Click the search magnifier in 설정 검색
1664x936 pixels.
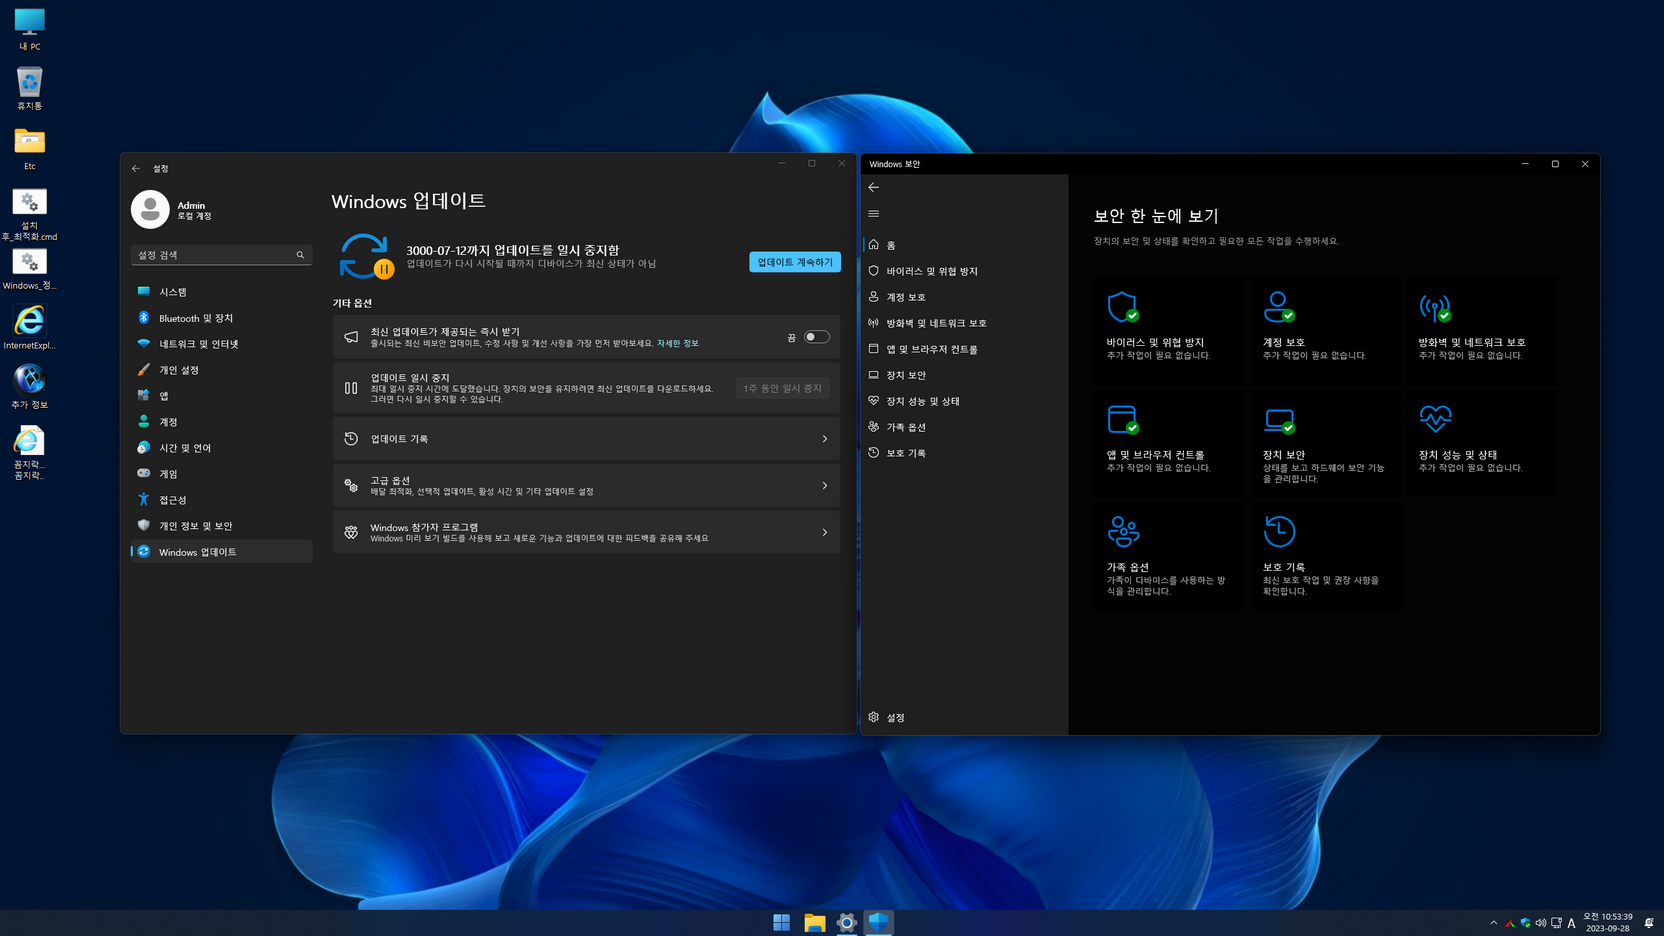point(300,255)
